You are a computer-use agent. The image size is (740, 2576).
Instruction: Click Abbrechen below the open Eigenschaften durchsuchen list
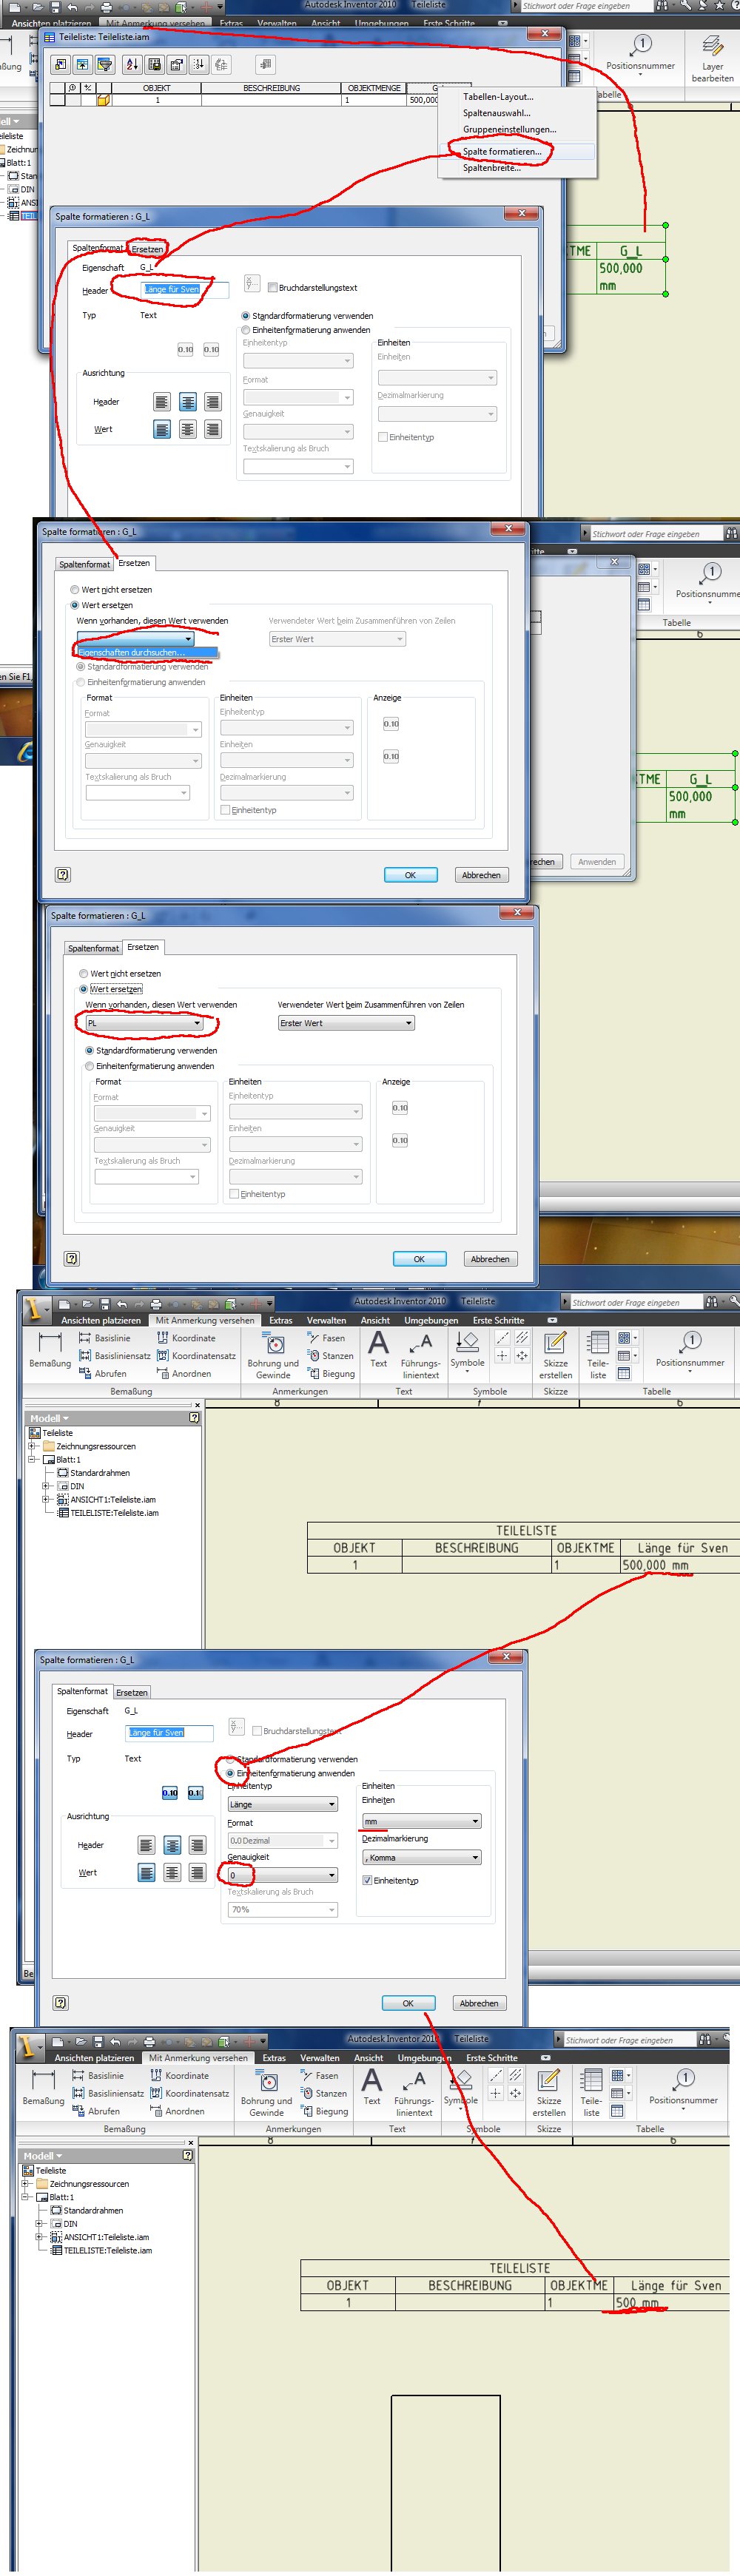[481, 875]
